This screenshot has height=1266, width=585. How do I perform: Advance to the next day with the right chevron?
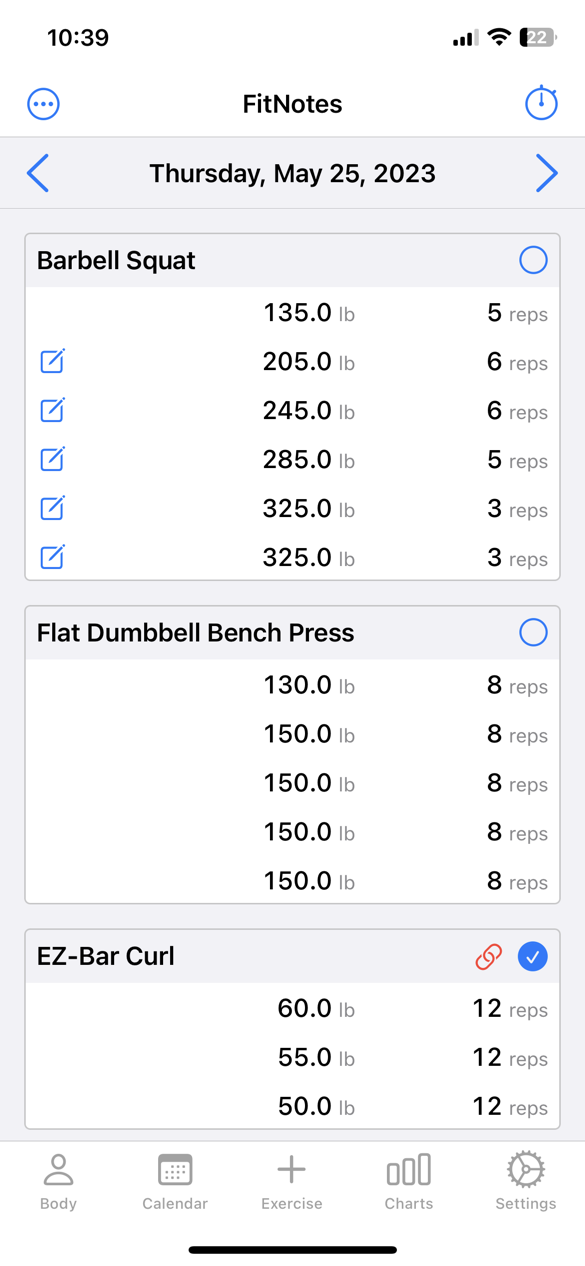(x=547, y=172)
